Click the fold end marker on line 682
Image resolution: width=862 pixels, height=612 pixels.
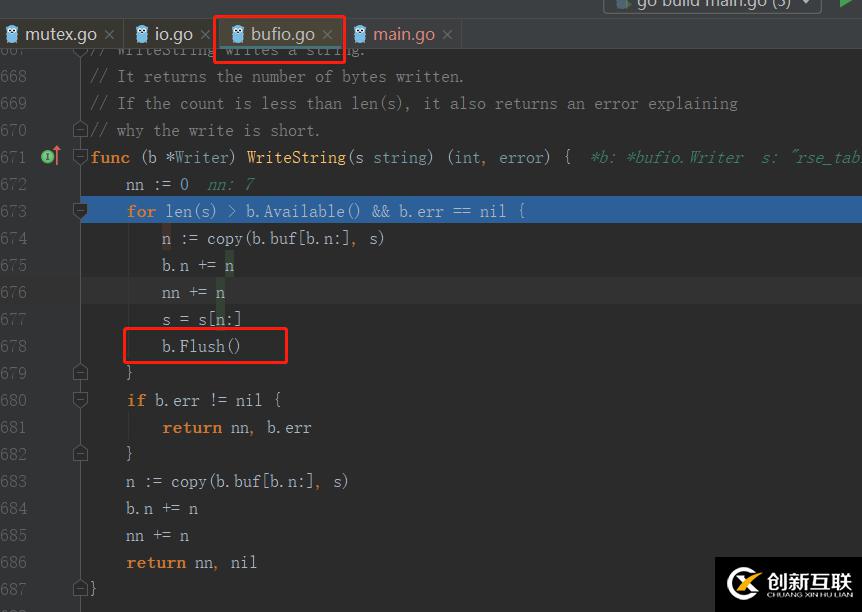(80, 454)
